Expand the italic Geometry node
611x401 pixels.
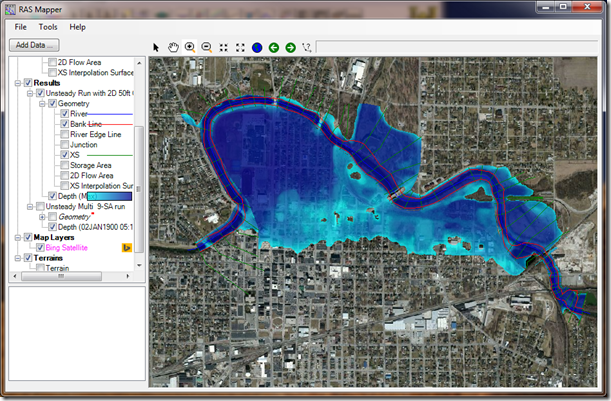pyautogui.click(x=41, y=217)
